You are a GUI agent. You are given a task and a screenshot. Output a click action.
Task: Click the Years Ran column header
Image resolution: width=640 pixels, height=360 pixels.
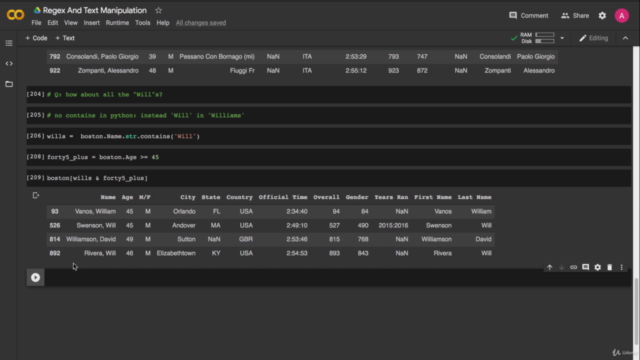pyautogui.click(x=391, y=197)
